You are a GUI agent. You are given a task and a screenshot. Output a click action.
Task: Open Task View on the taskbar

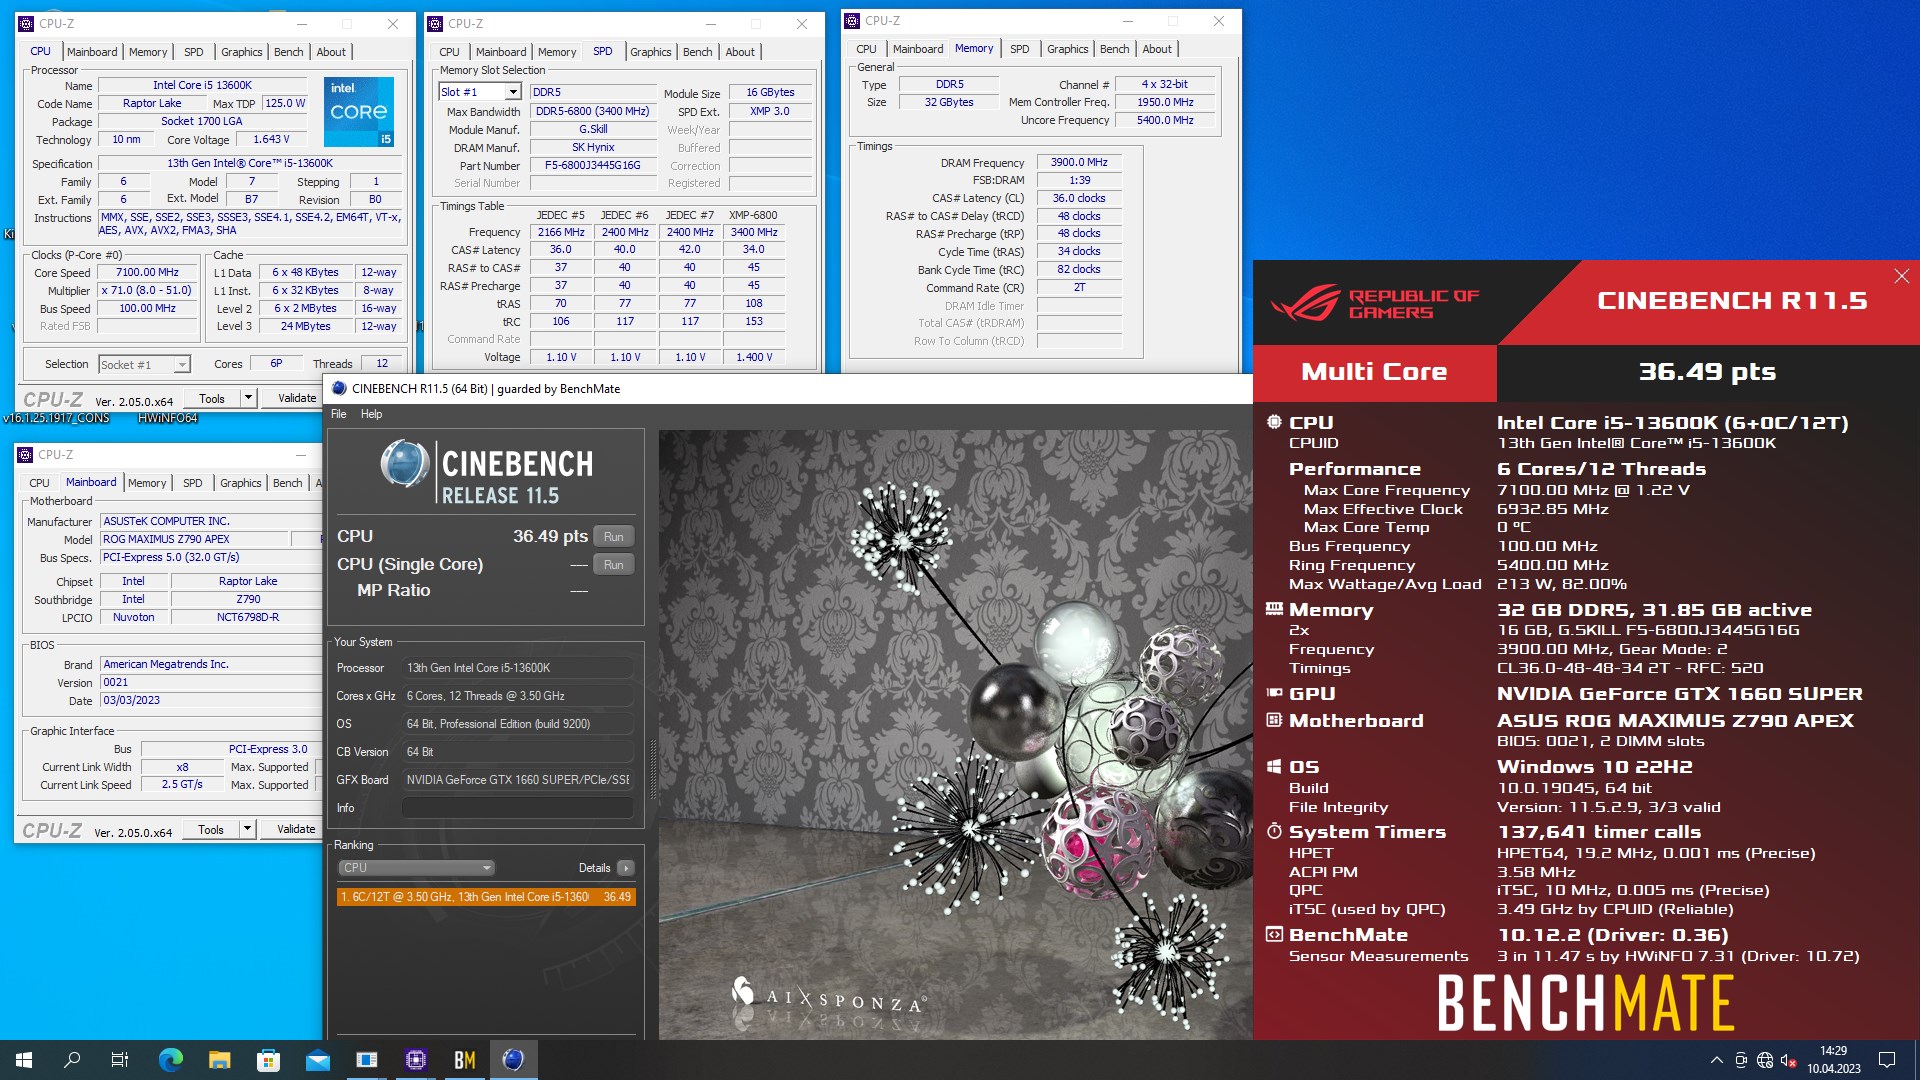pos(120,1060)
